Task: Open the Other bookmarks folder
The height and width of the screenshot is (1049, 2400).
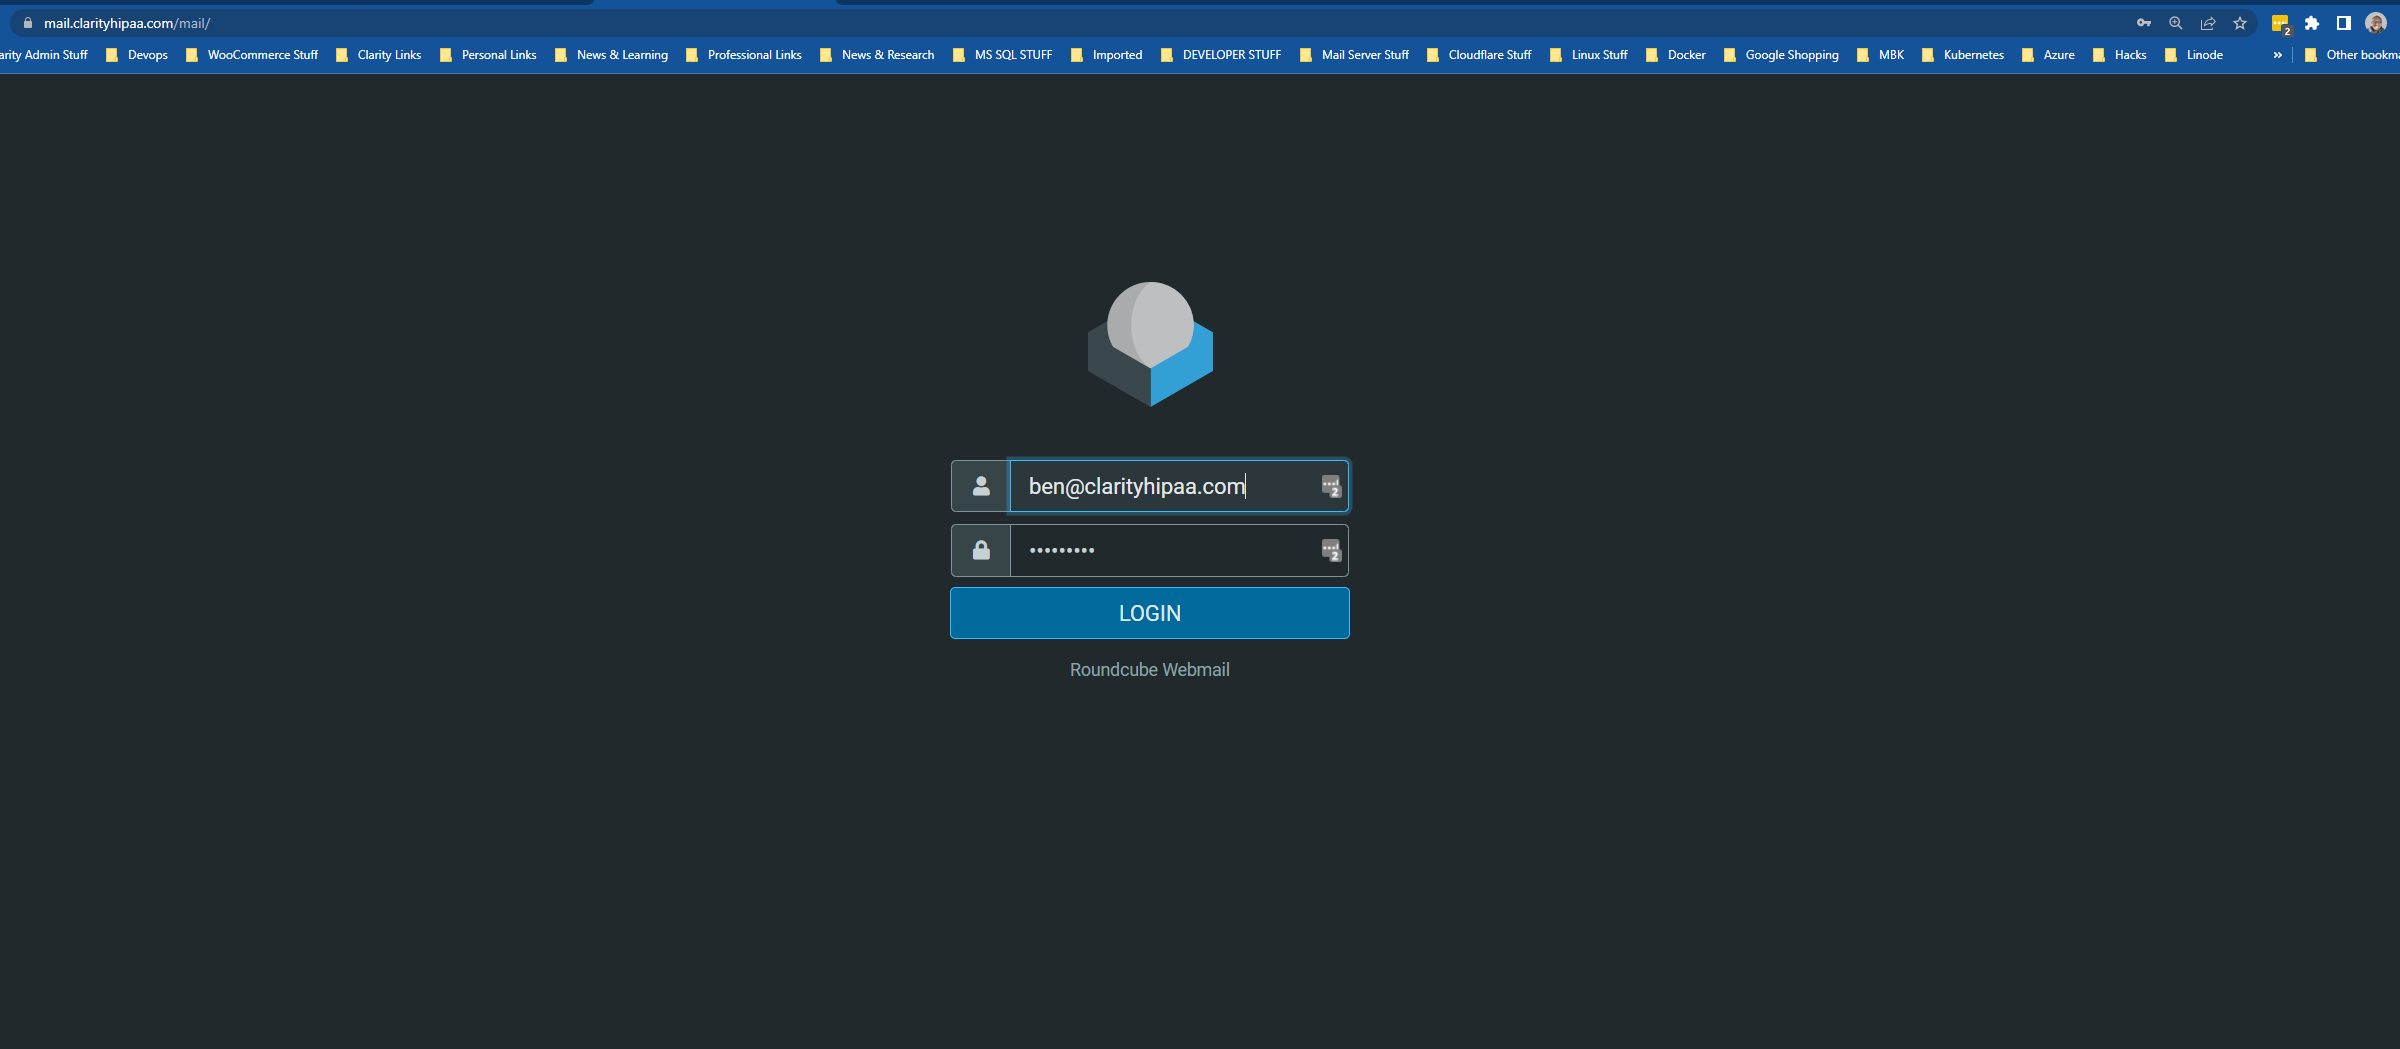Action: point(2351,55)
